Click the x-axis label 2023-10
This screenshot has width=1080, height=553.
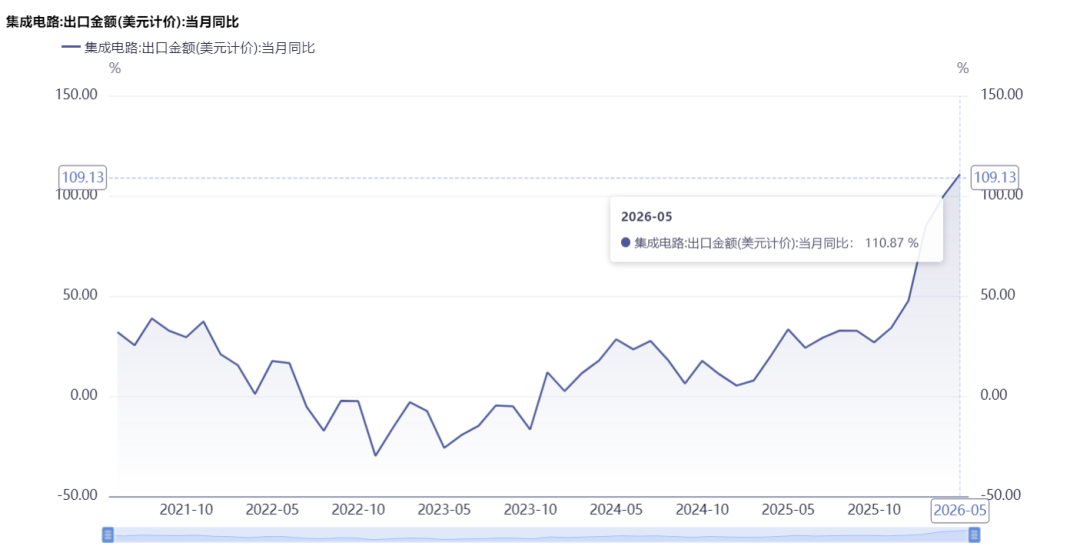pos(530,510)
